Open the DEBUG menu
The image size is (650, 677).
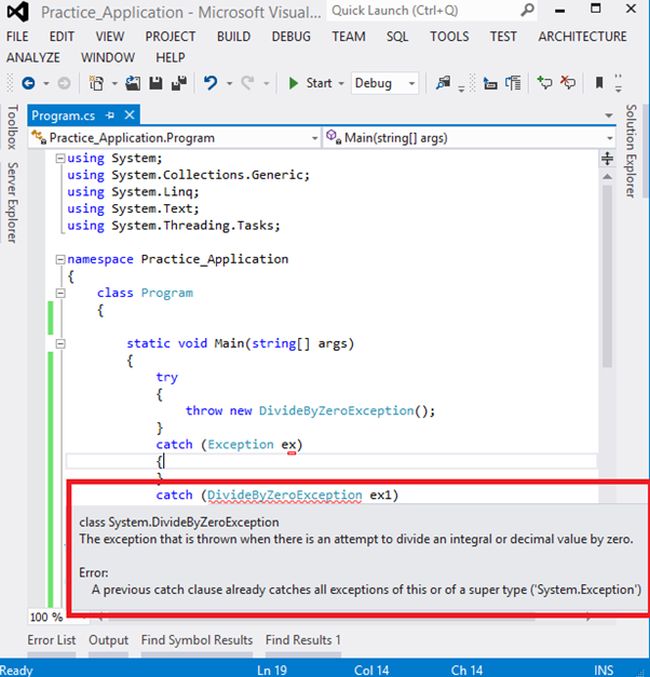pos(291,37)
